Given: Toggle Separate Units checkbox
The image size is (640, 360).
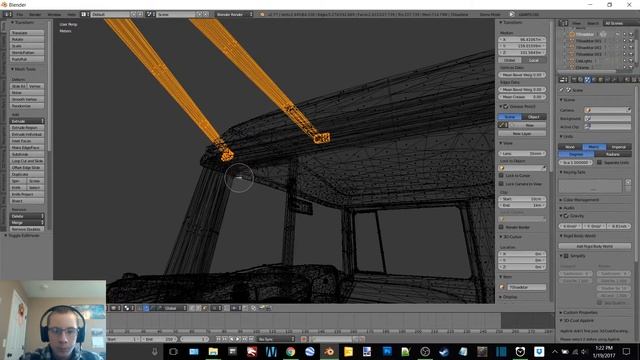Looking at the screenshot, I should tap(599, 162).
